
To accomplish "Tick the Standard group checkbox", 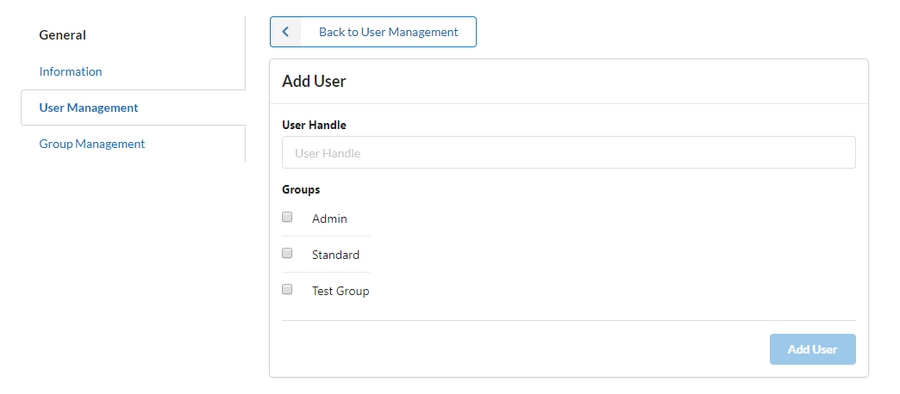I will tap(287, 253).
